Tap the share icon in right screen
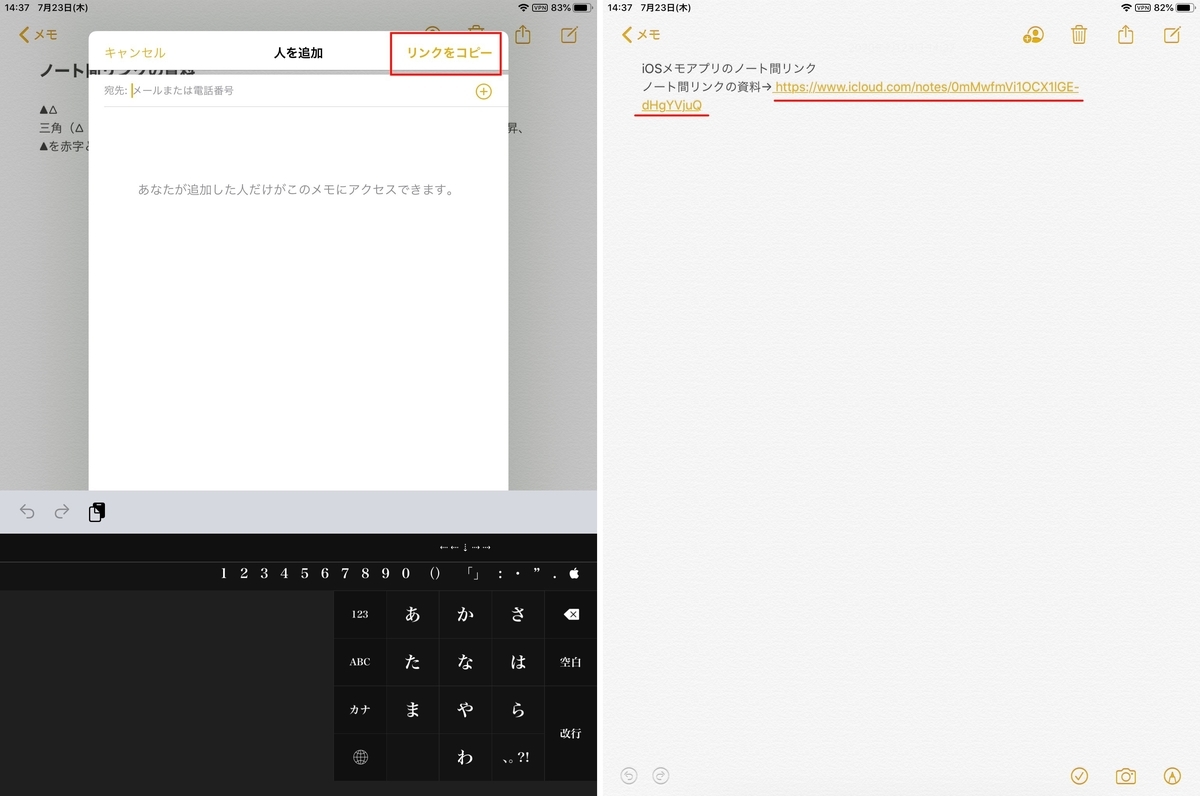The width and height of the screenshot is (1200, 796). 1126,35
